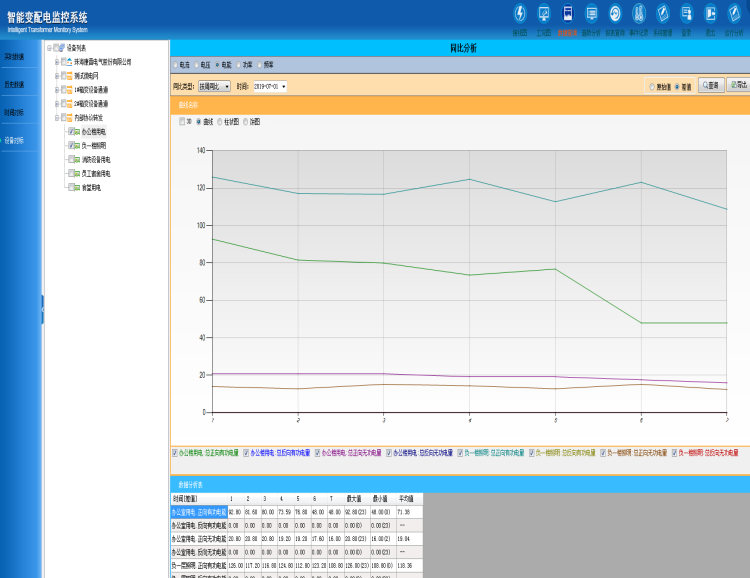750x578 pixels.
Task: Open the 工况图 status diagram icon
Action: click(544, 14)
